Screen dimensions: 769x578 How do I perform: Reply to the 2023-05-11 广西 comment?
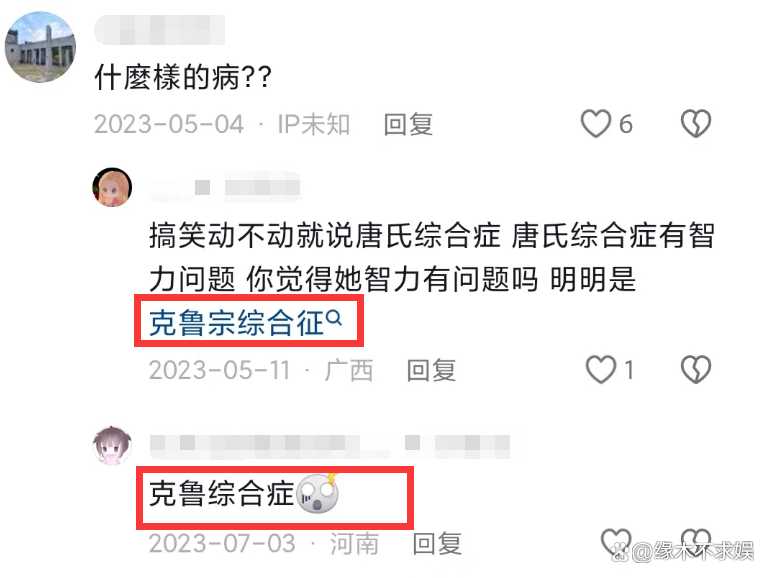coord(431,370)
